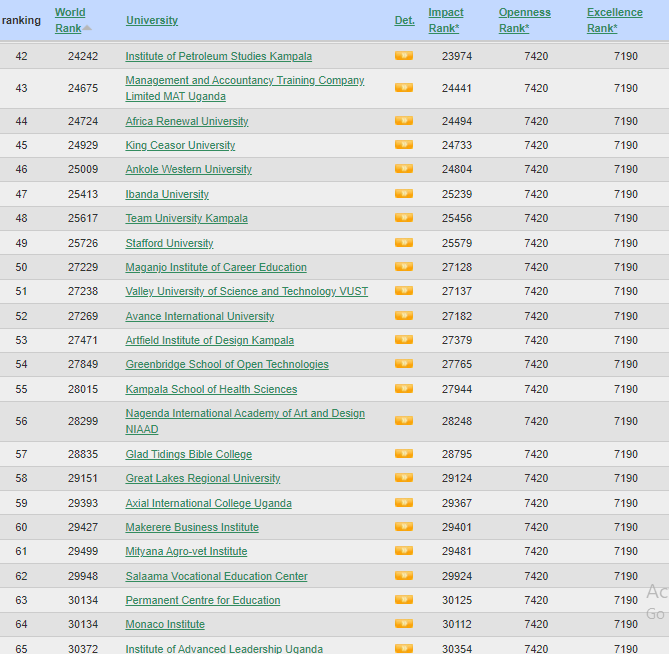Open Valley University of Science and Technology link
Viewport: 669px width, 654px height.
[x=247, y=291]
